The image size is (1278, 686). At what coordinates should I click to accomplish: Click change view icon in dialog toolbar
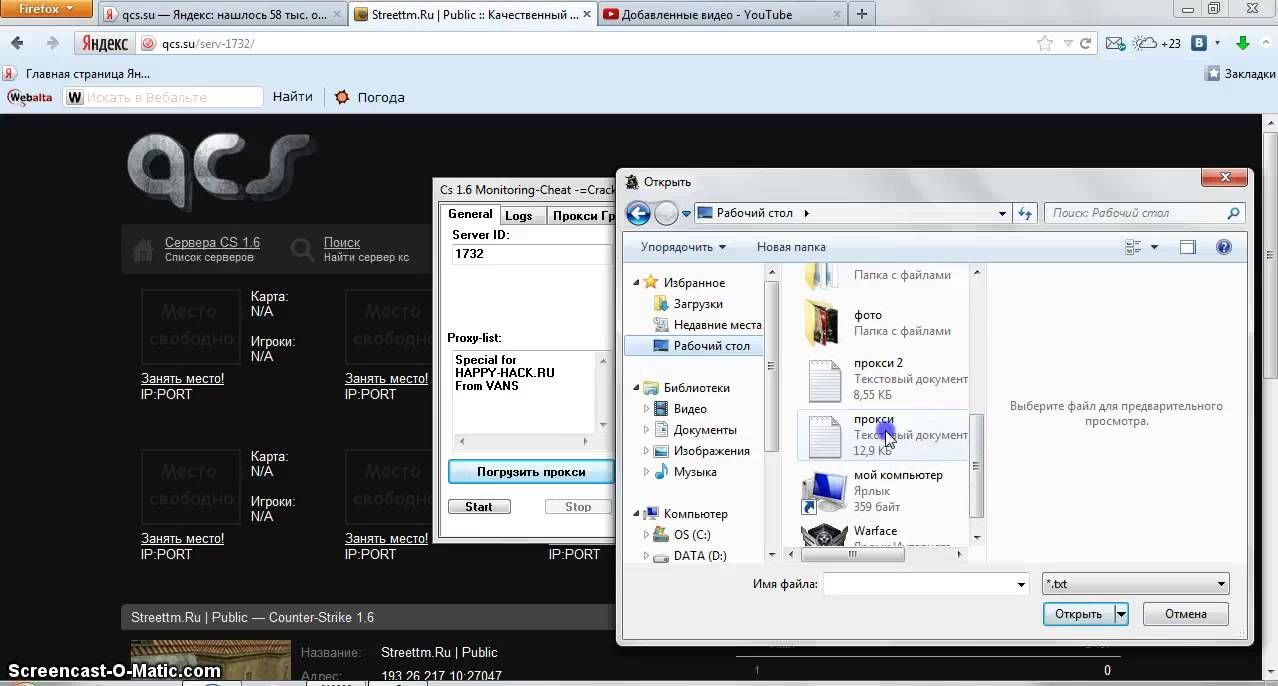point(1133,247)
